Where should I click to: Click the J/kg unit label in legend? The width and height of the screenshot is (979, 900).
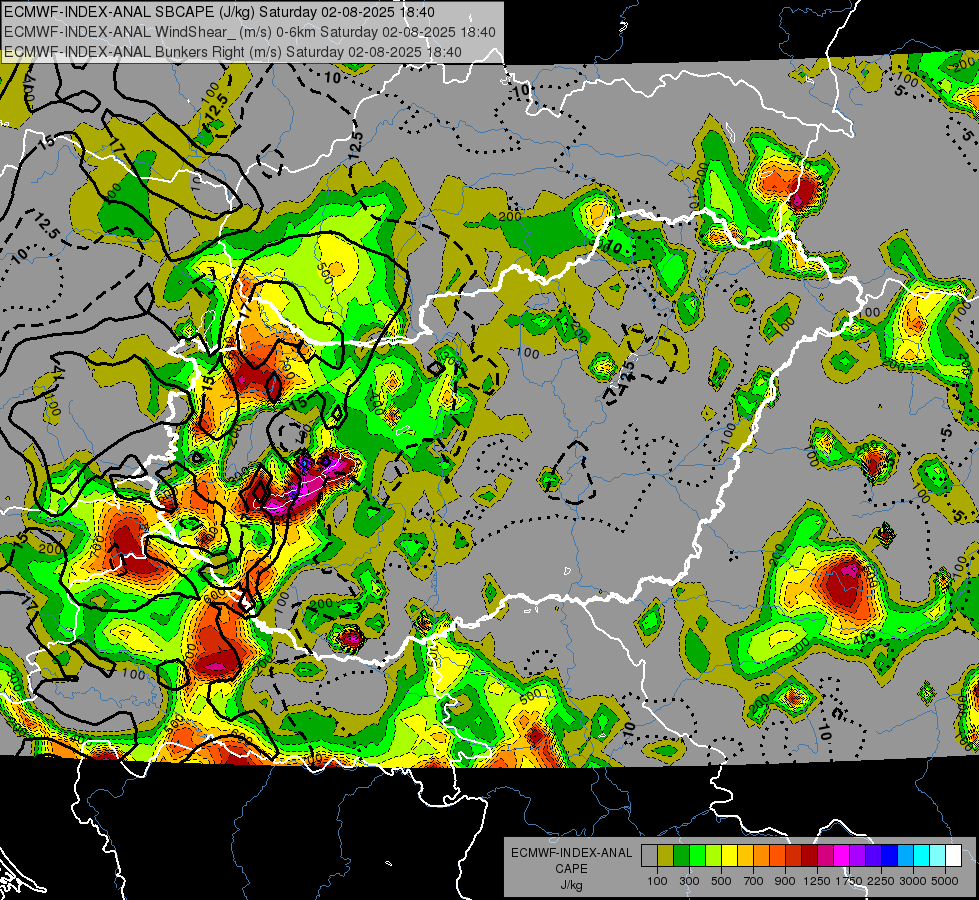(x=572, y=885)
